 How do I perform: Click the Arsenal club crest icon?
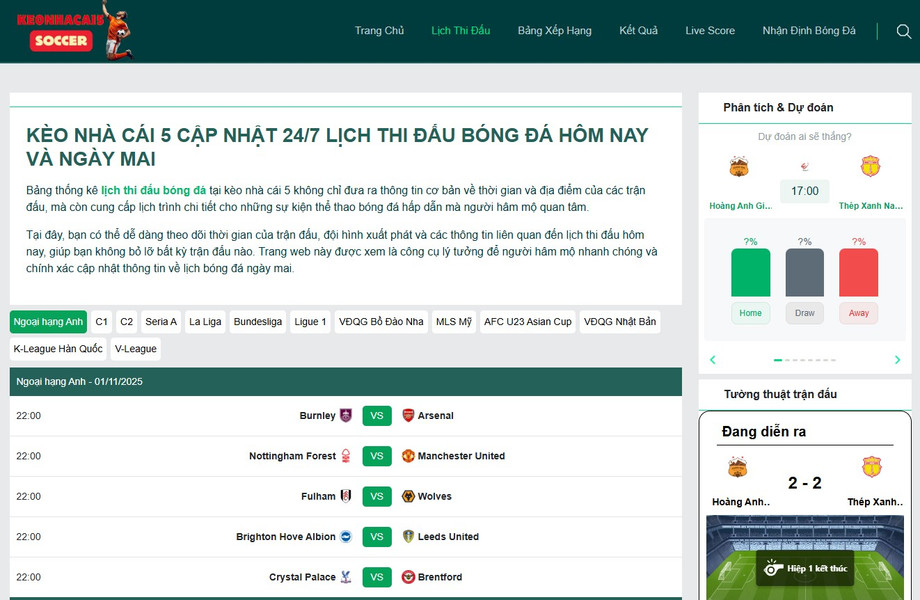point(408,415)
